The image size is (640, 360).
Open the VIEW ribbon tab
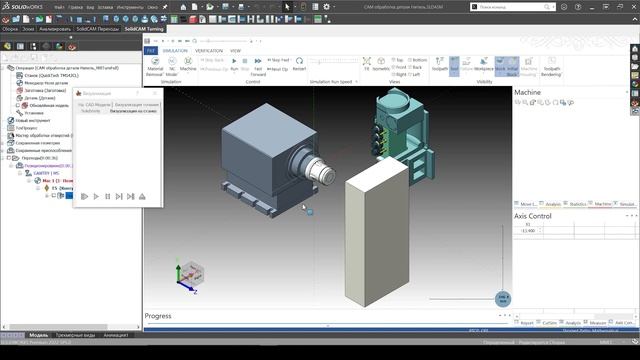(236, 51)
